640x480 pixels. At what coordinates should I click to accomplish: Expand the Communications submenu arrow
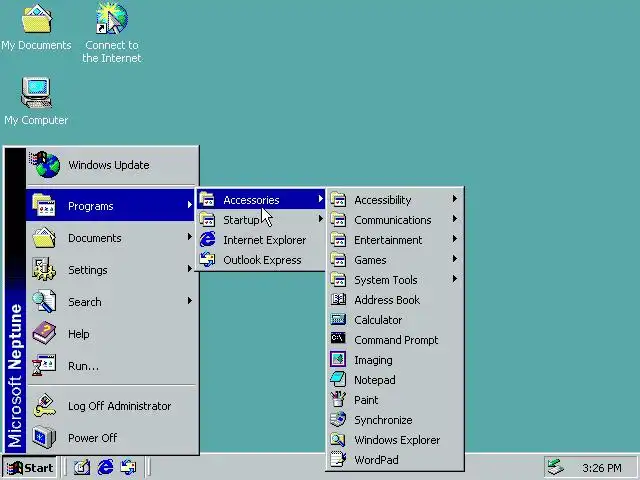coord(455,219)
